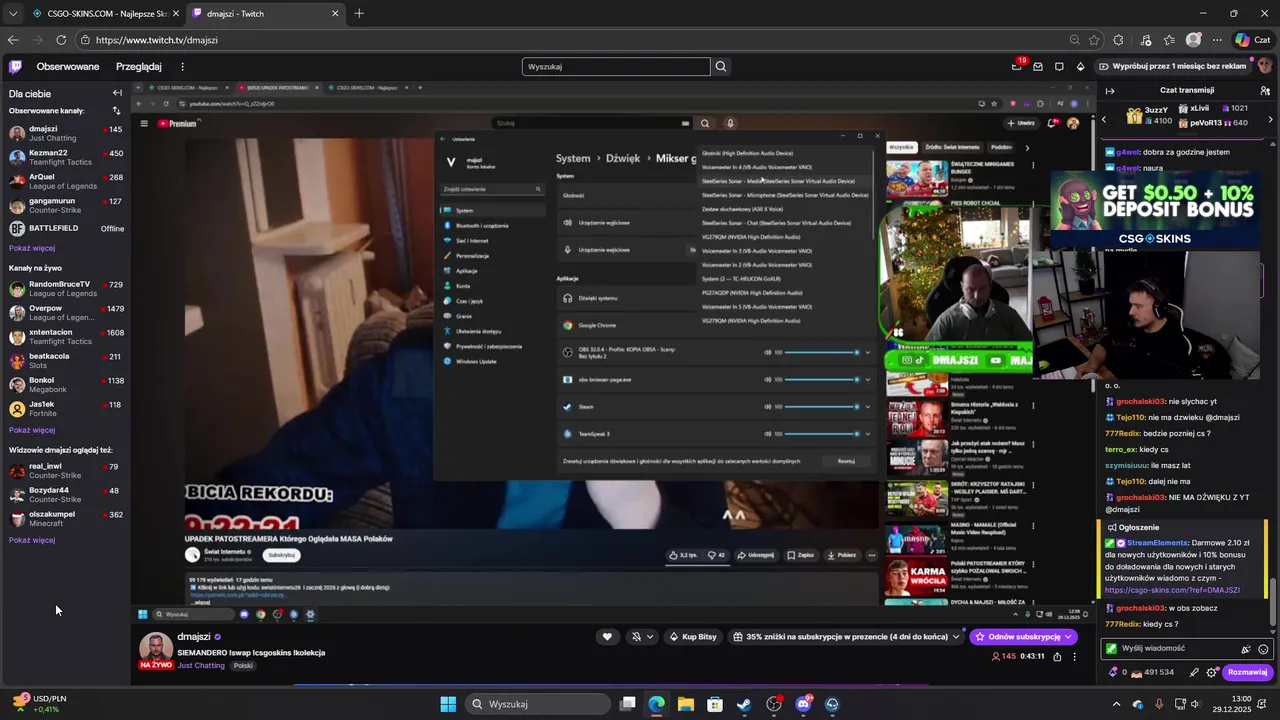Show previous gift leaderboard with left chevron
The image size is (1280, 720).
(x=1104, y=119)
